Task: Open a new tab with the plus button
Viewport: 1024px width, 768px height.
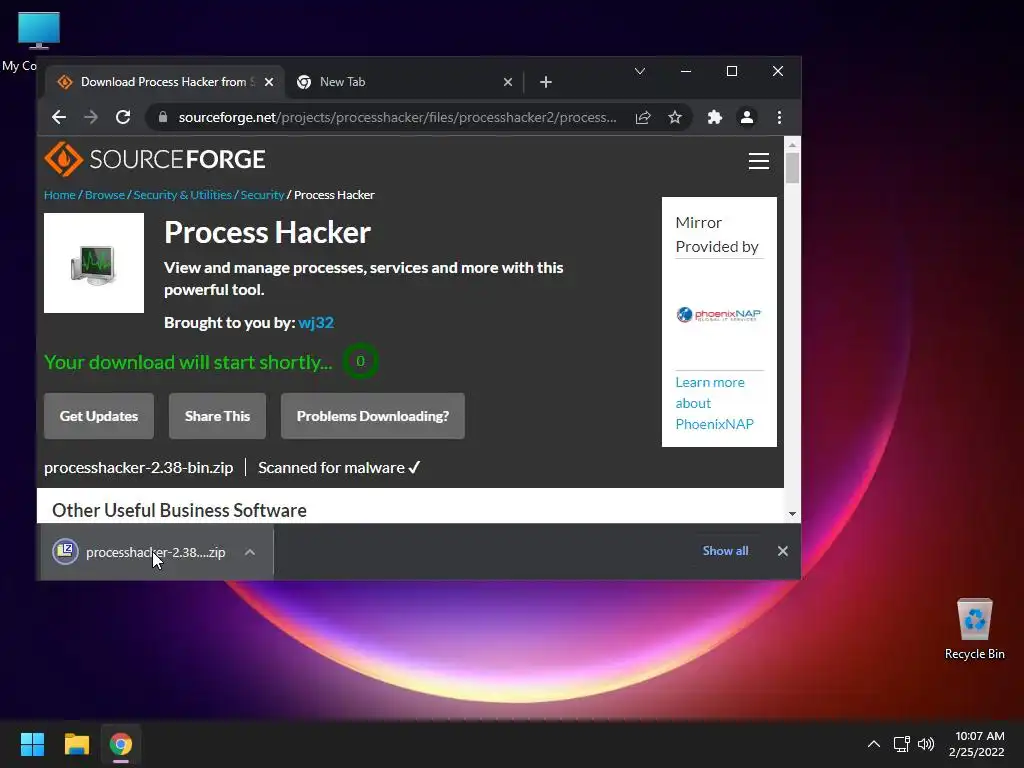Action: pos(546,82)
